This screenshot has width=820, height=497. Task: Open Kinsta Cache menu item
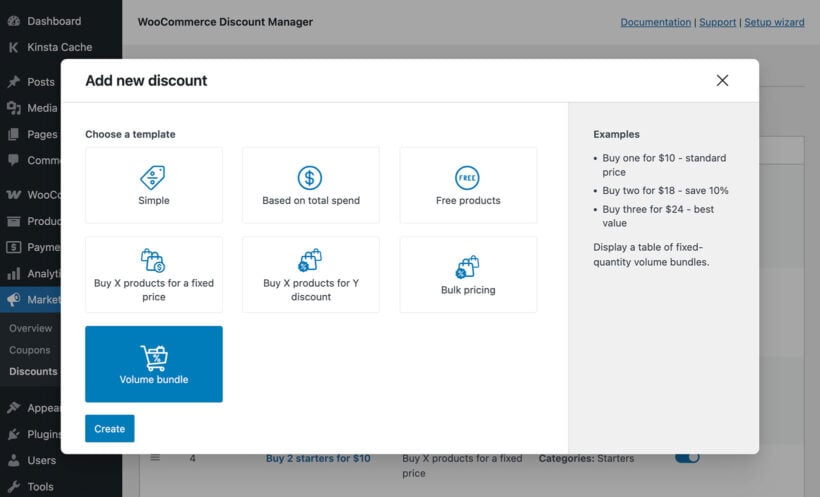(59, 47)
